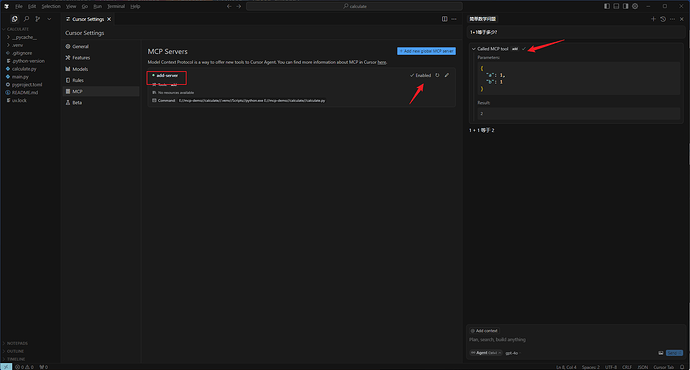Expand the .venv folder
Viewport: 690px width, 370px height.
pyautogui.click(x=18, y=45)
